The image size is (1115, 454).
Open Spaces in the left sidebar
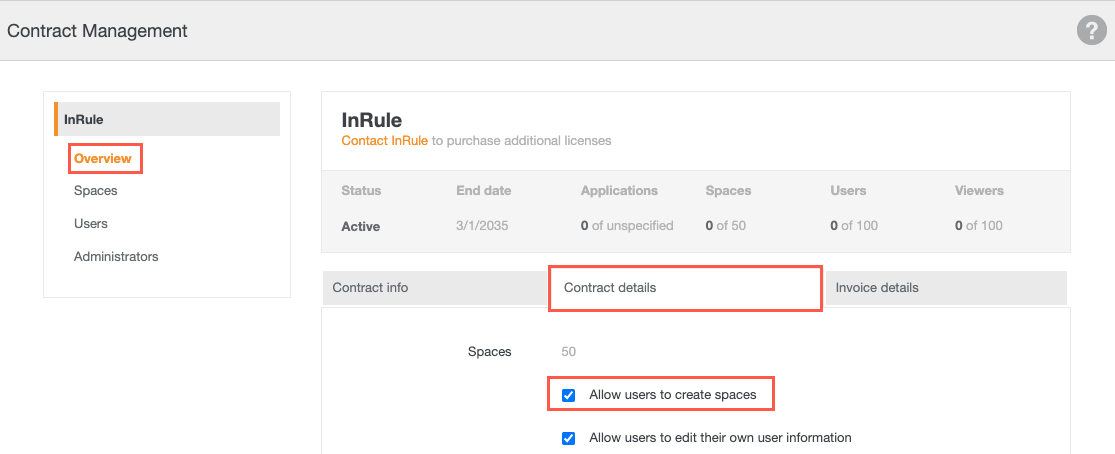[95, 190]
